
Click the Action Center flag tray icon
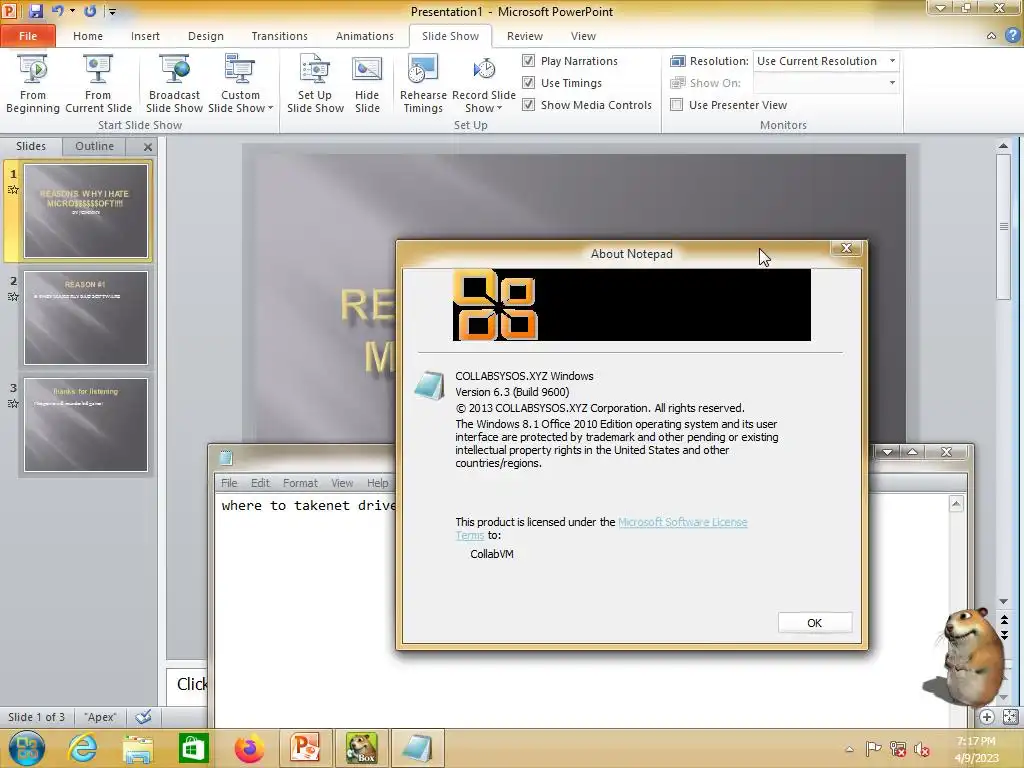click(873, 749)
